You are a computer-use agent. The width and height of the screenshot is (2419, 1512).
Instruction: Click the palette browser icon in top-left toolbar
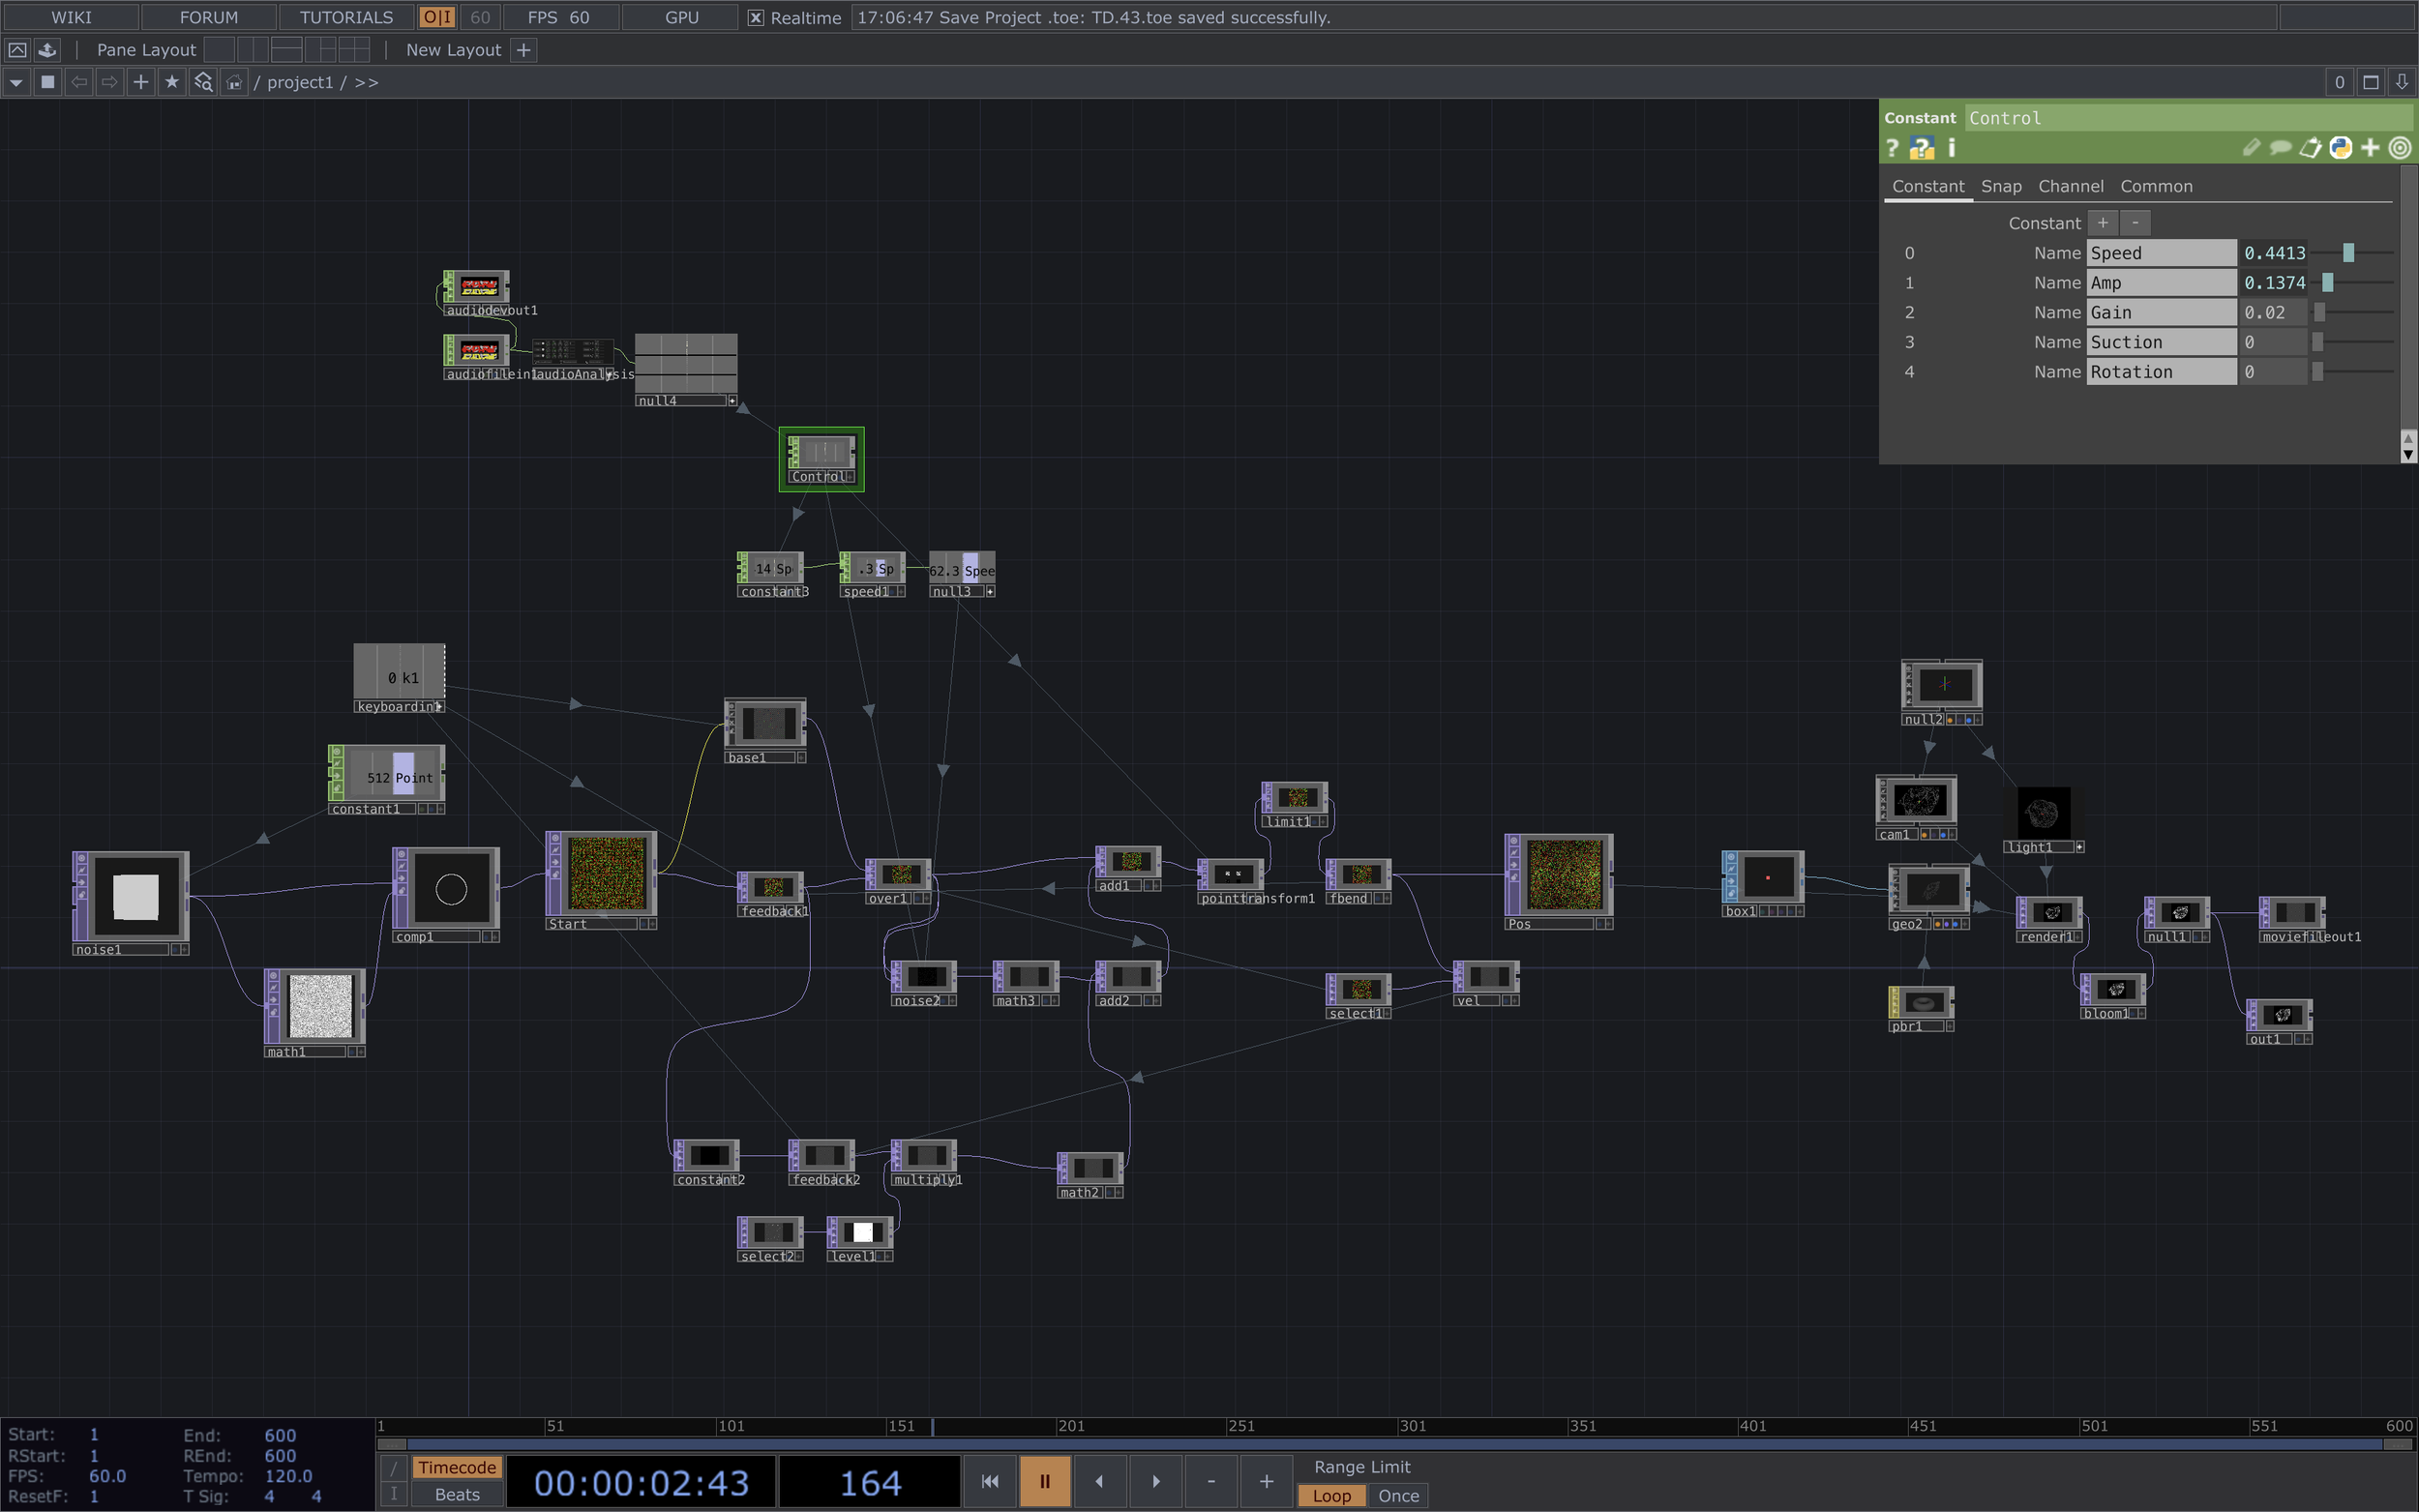click(x=47, y=50)
